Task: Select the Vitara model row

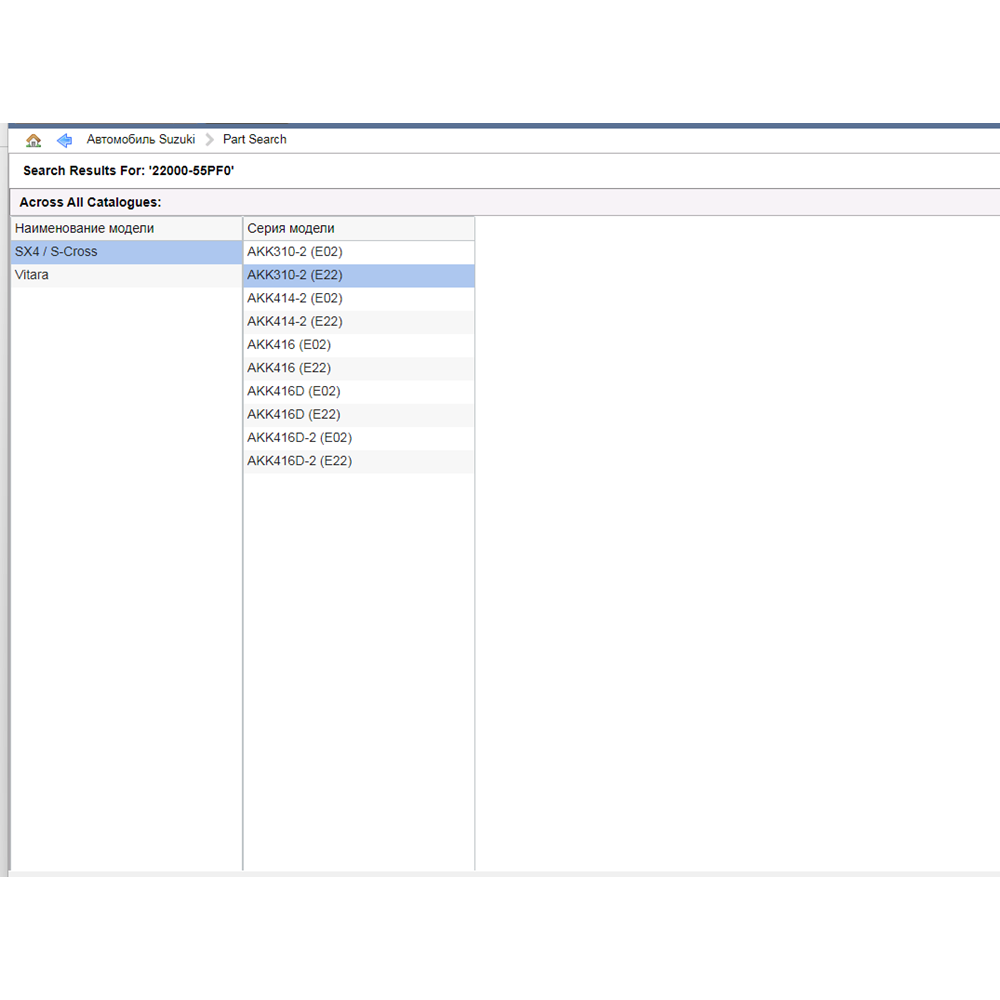Action: 126,275
